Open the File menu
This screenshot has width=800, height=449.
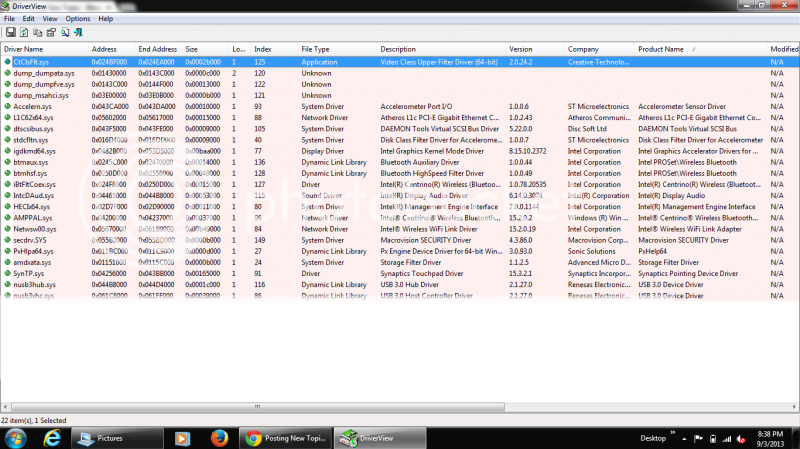coord(9,19)
